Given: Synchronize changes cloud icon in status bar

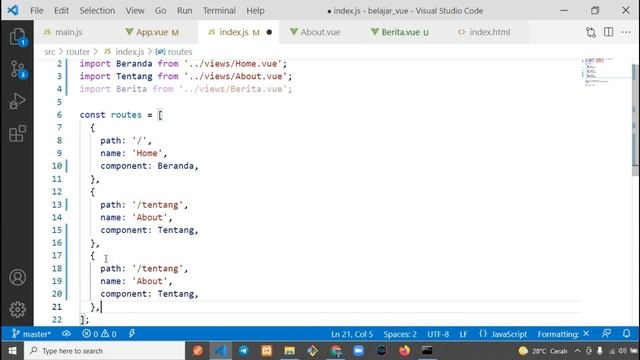Looking at the screenshot, I should click(66, 334).
